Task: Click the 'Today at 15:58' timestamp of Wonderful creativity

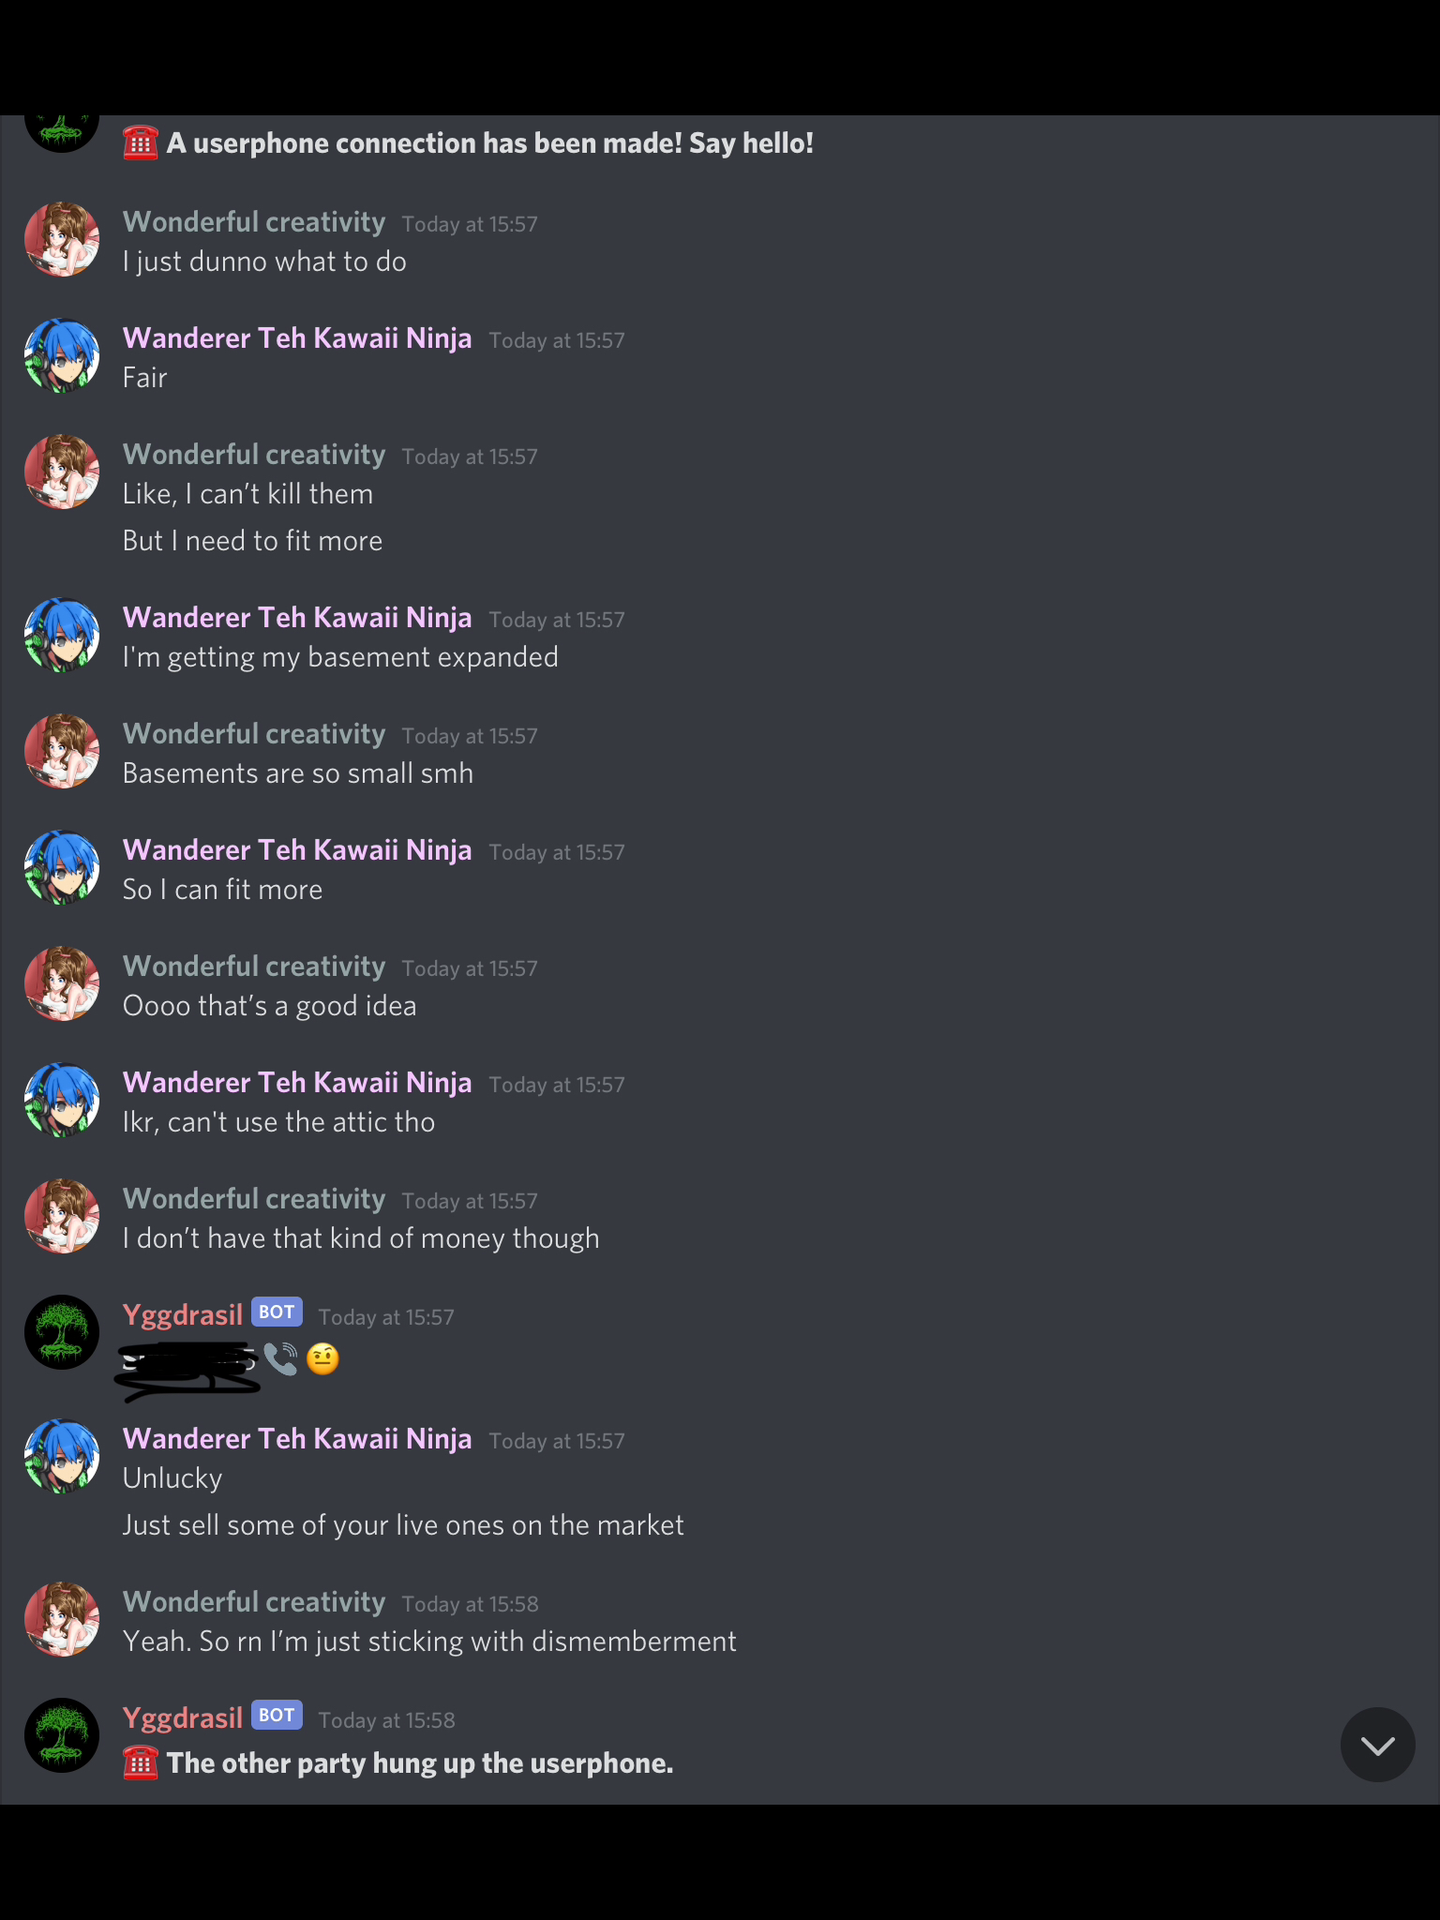Action: pyautogui.click(x=470, y=1604)
